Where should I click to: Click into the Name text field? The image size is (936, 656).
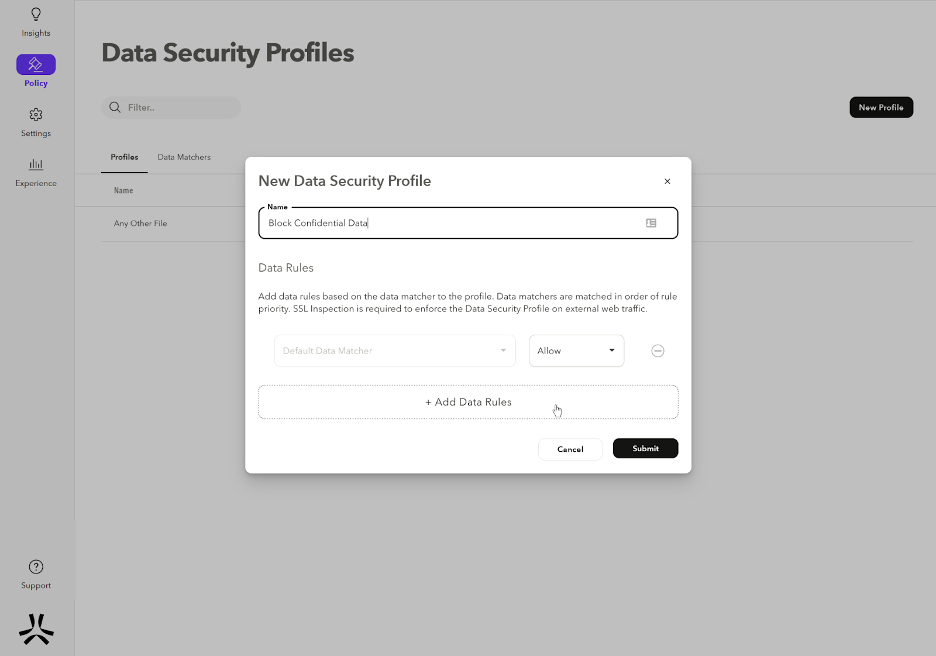(450, 223)
